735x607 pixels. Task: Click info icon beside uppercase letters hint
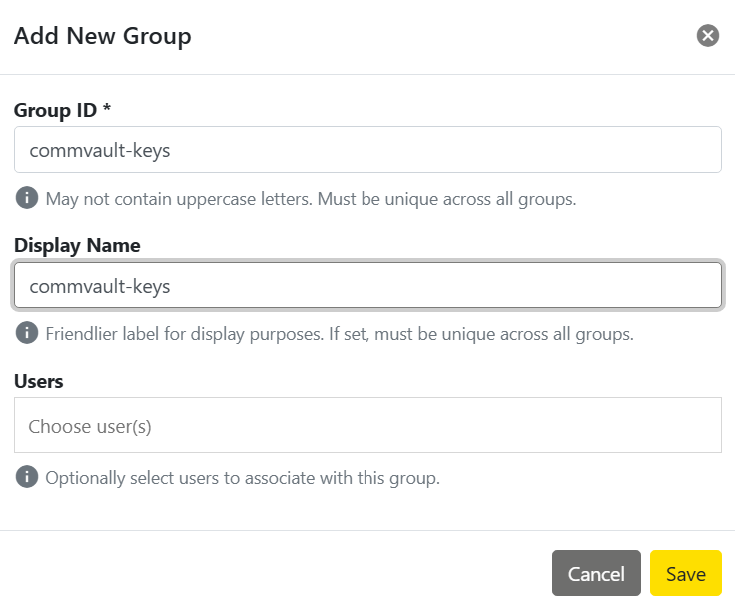(27, 198)
